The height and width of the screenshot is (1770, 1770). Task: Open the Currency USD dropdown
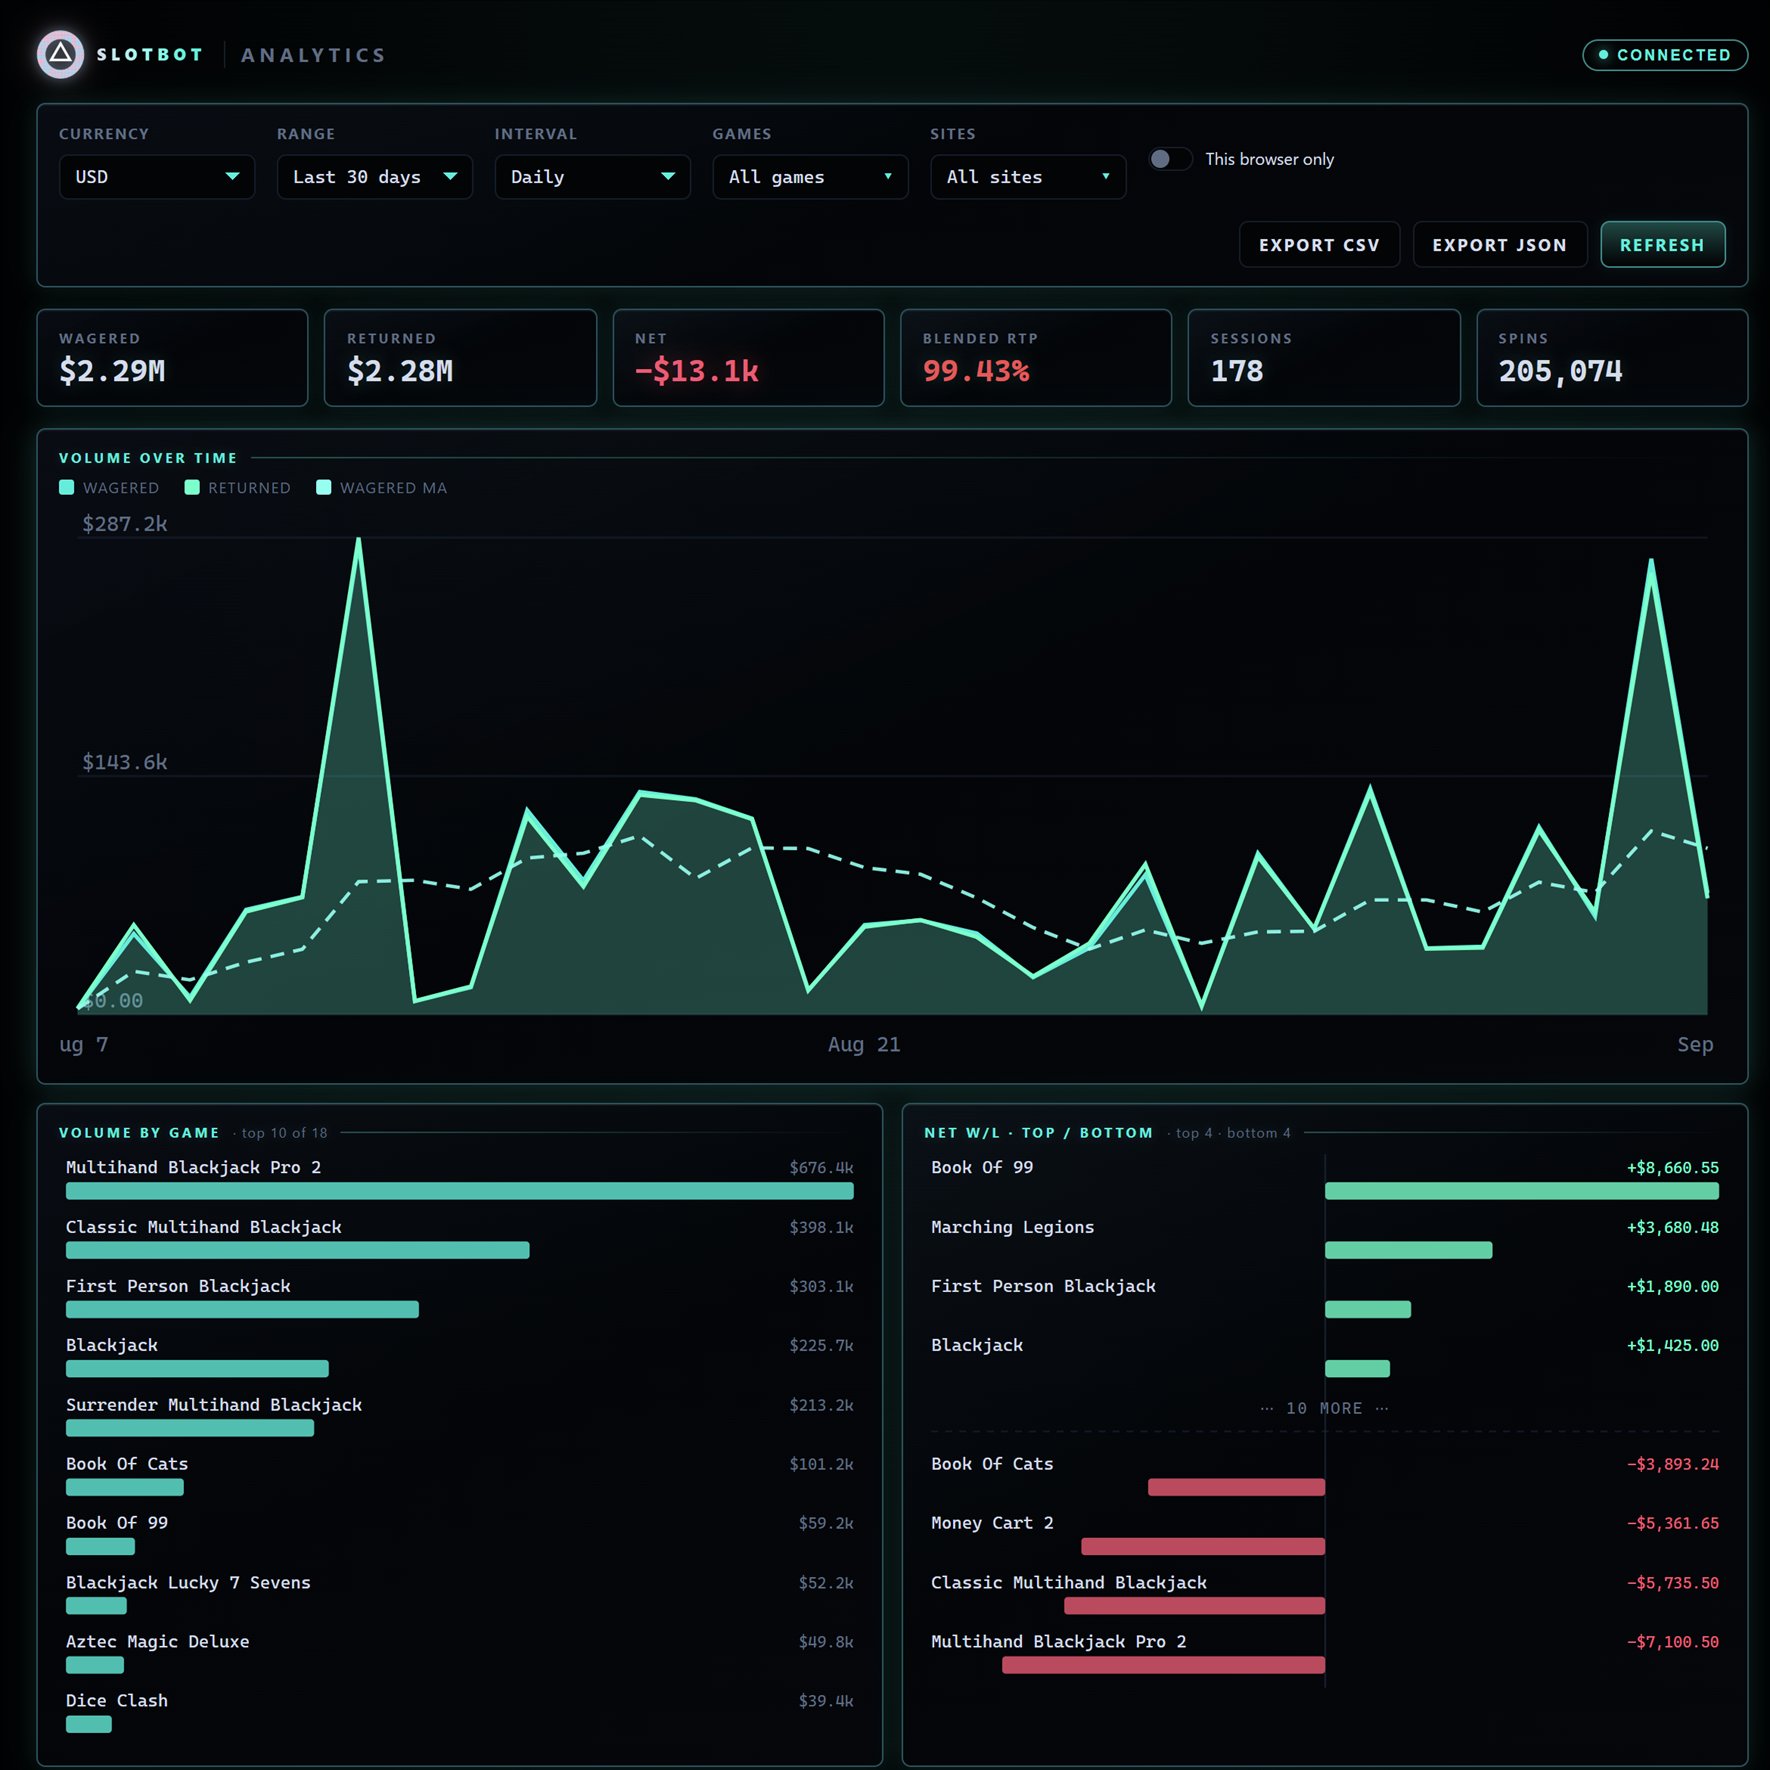click(x=157, y=177)
